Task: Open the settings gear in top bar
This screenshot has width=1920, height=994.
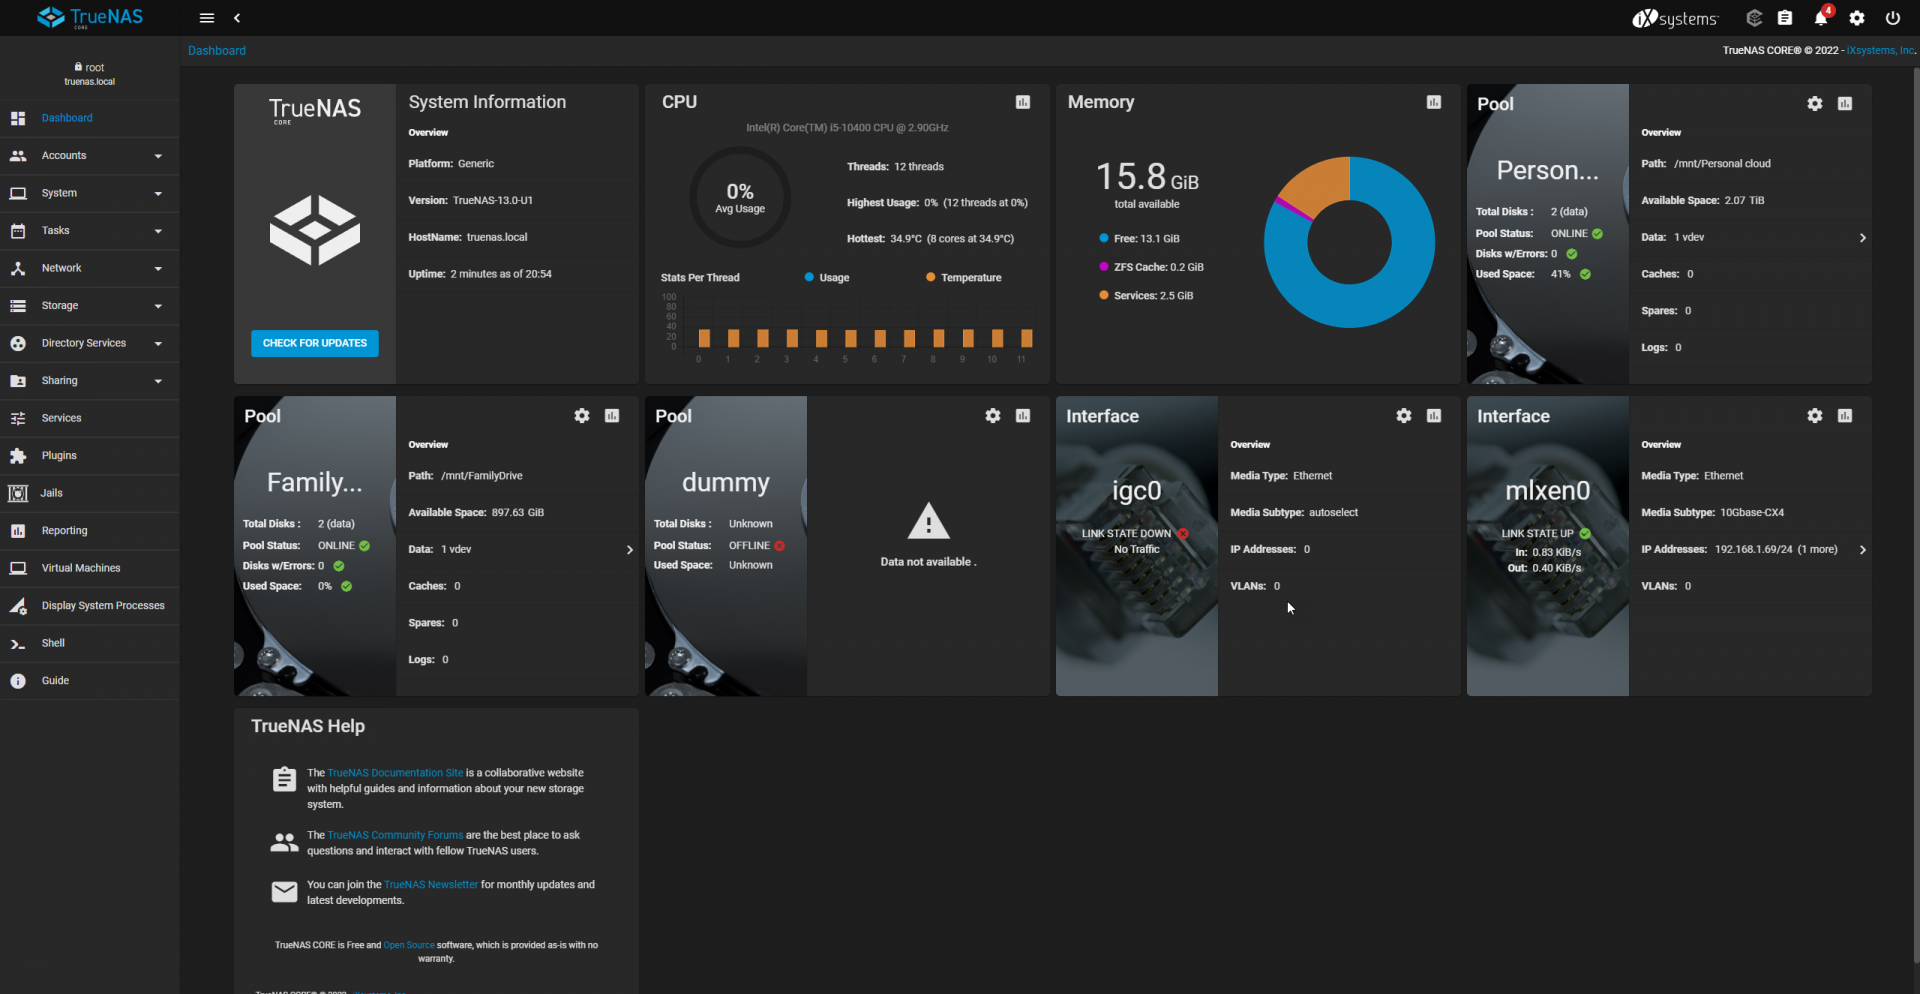Action: 1857,18
